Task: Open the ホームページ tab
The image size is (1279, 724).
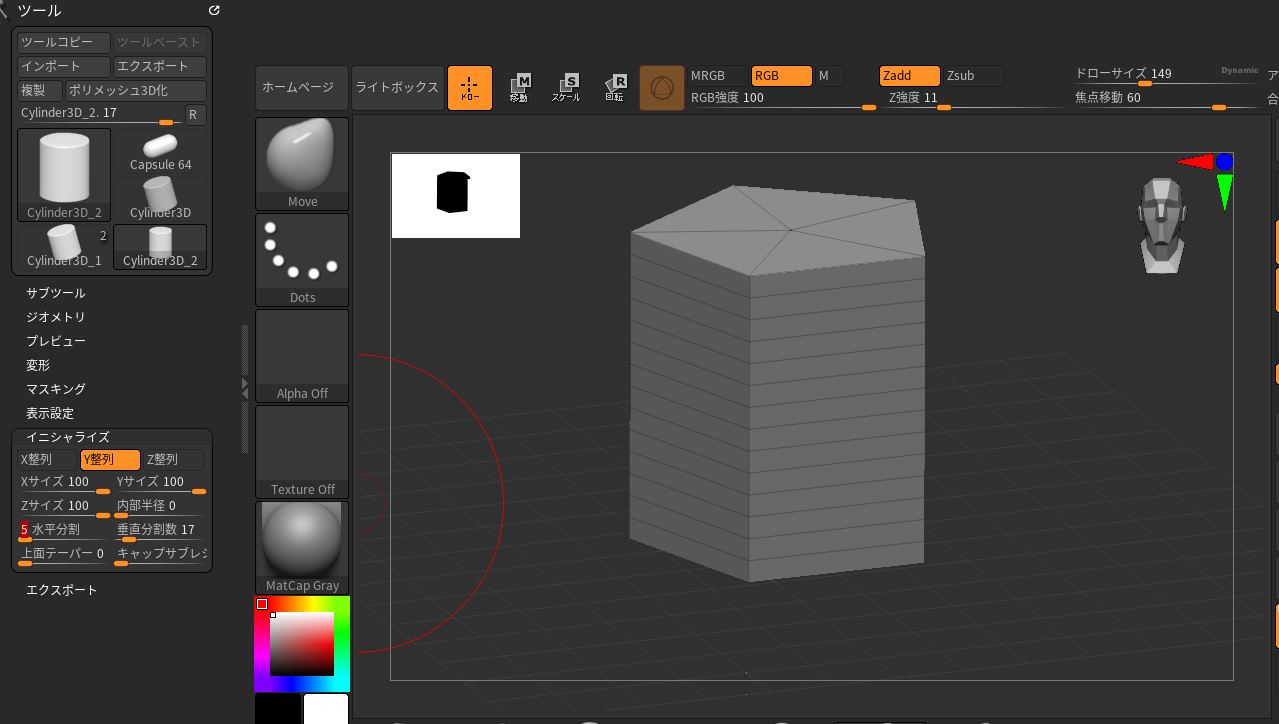Action: pyautogui.click(x=299, y=88)
